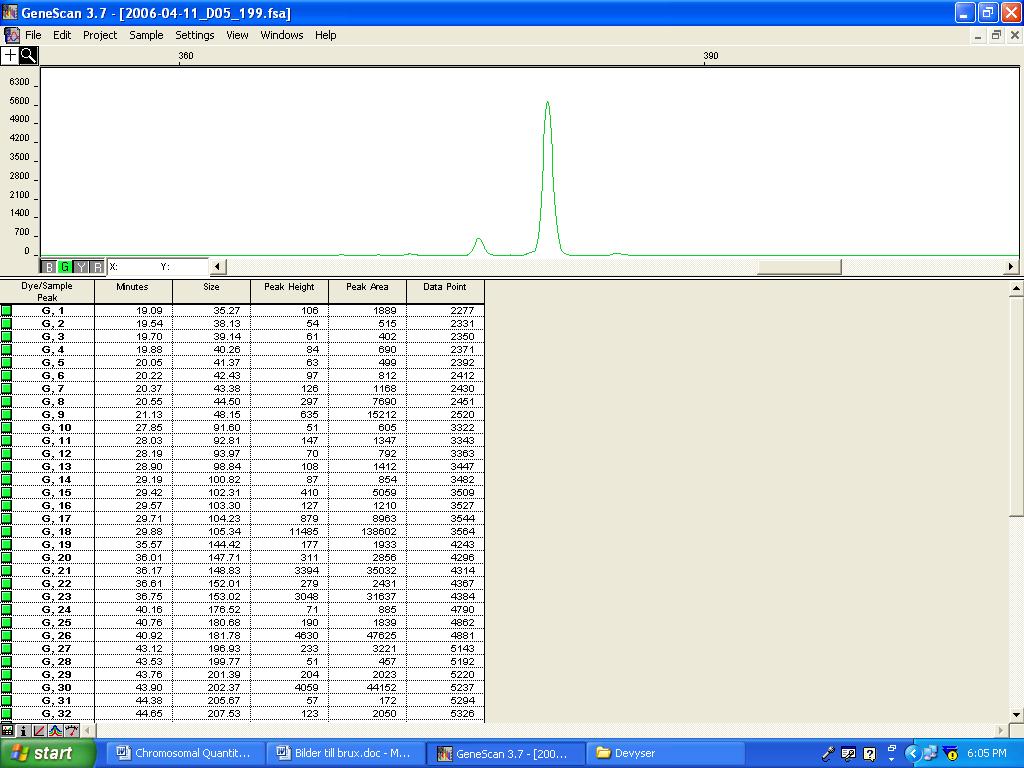Screen dimensions: 1024x768
Task: Click green marker beside row G, 18
Action: coord(7,532)
